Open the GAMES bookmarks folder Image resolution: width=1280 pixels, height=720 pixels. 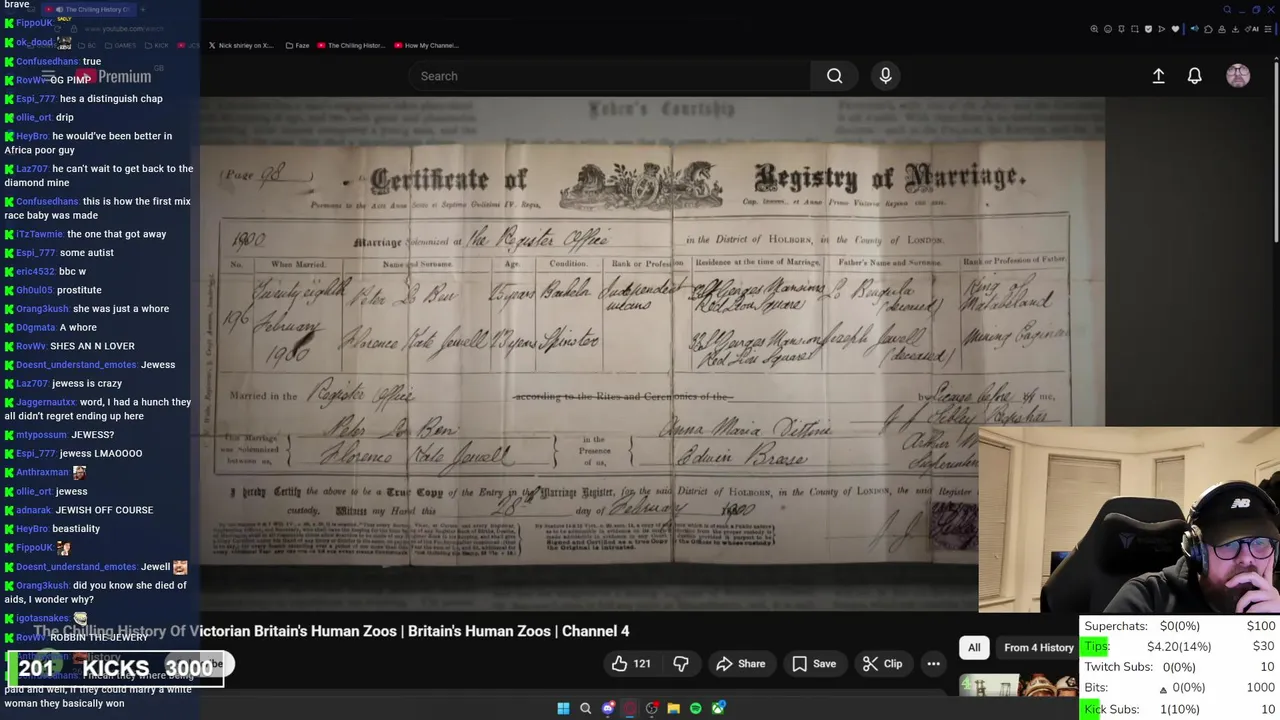[x=120, y=45]
